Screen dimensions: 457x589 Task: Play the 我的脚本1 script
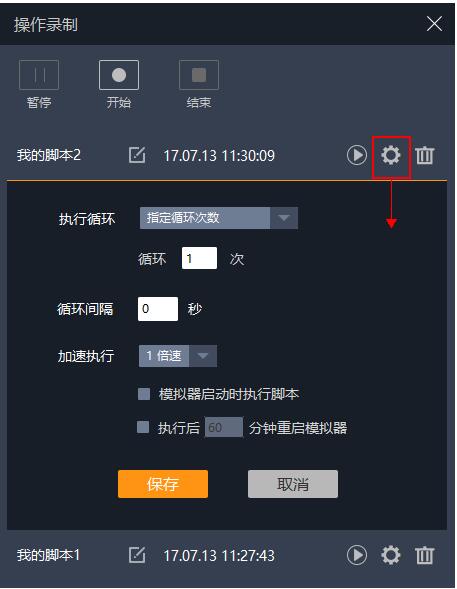[356, 555]
